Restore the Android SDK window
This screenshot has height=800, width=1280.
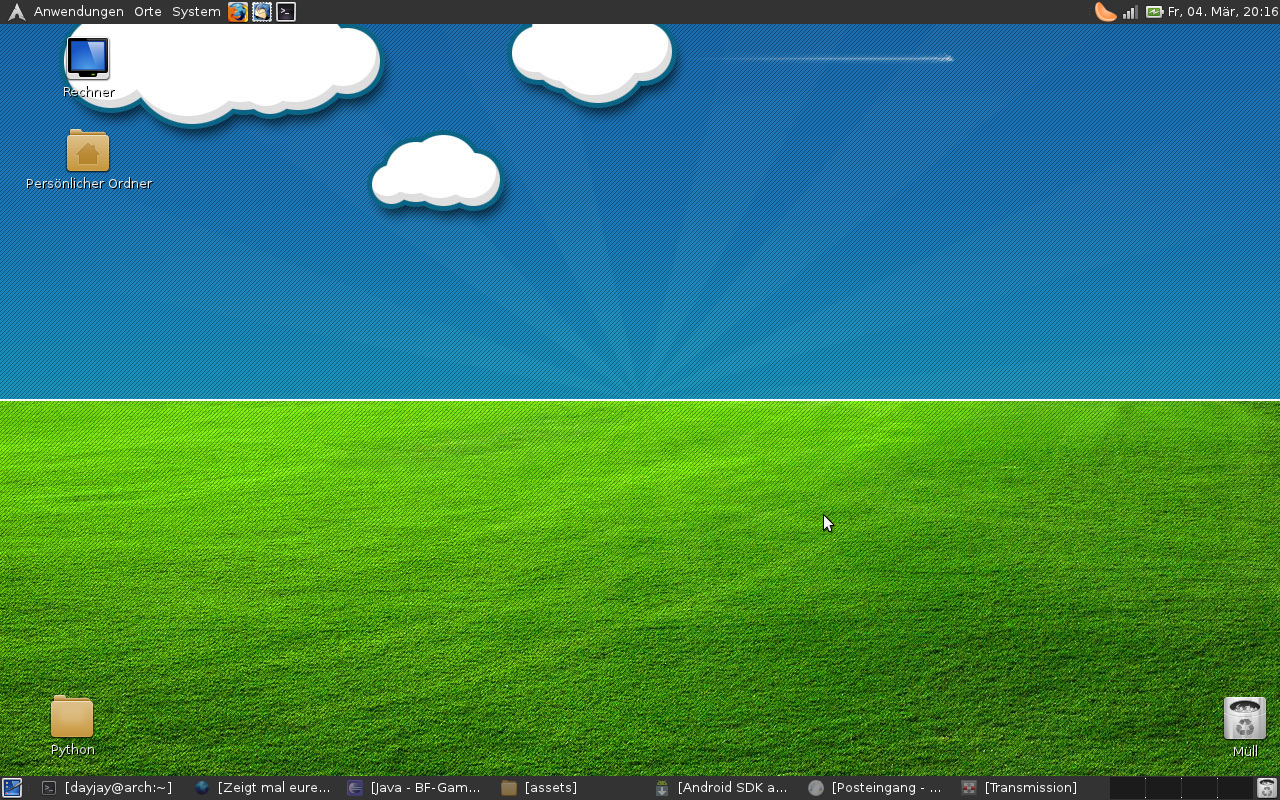pos(721,788)
